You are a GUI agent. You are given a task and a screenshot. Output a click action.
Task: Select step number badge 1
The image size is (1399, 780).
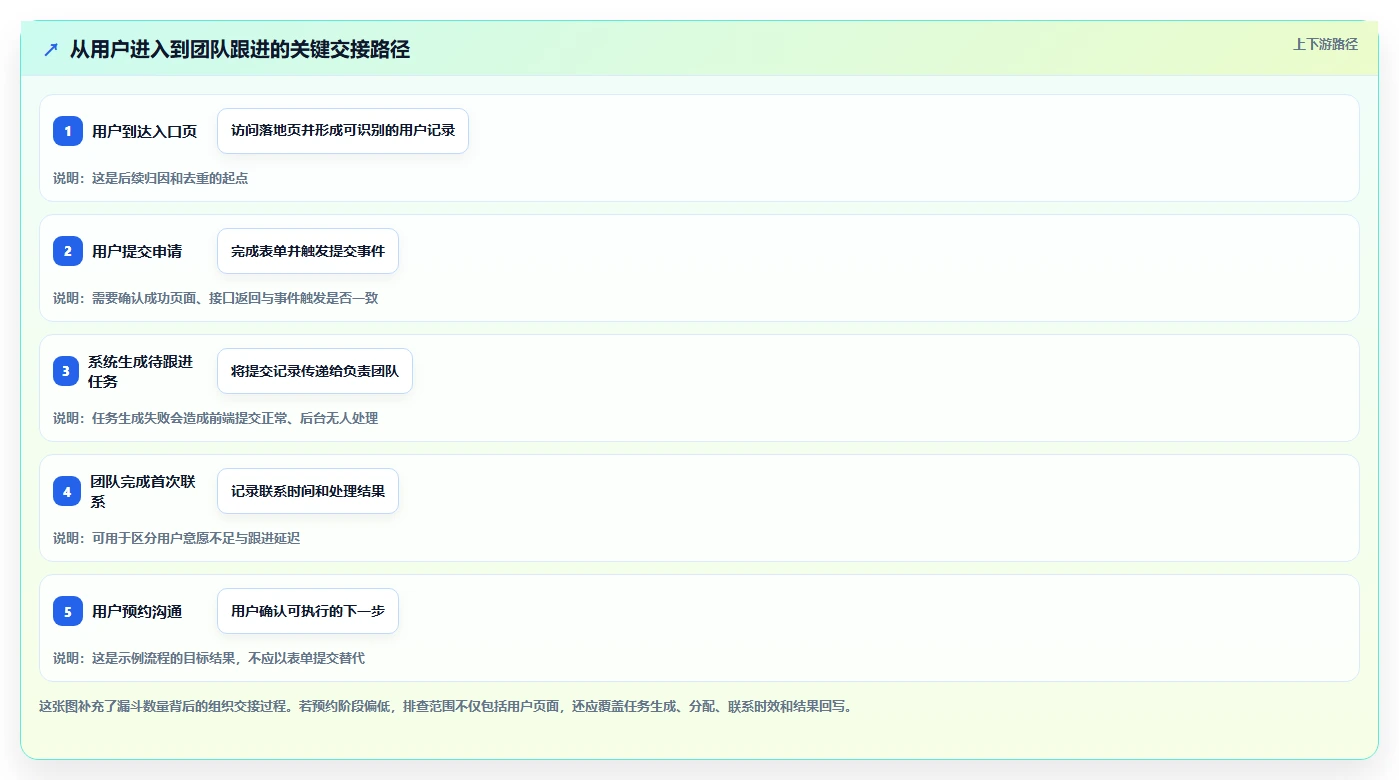tap(68, 131)
